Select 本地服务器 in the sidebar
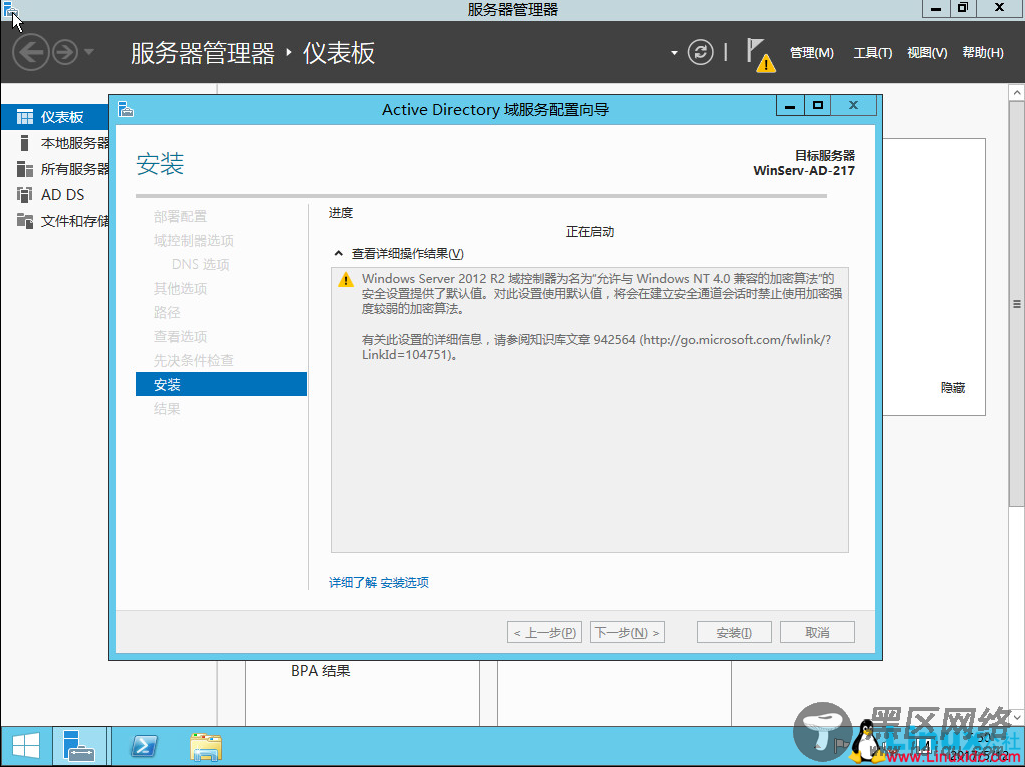This screenshot has width=1025, height=767. pyautogui.click(x=55, y=143)
